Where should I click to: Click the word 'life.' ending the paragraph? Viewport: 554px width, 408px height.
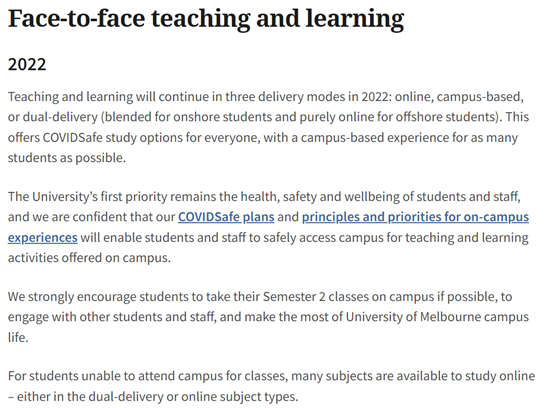[18, 337]
